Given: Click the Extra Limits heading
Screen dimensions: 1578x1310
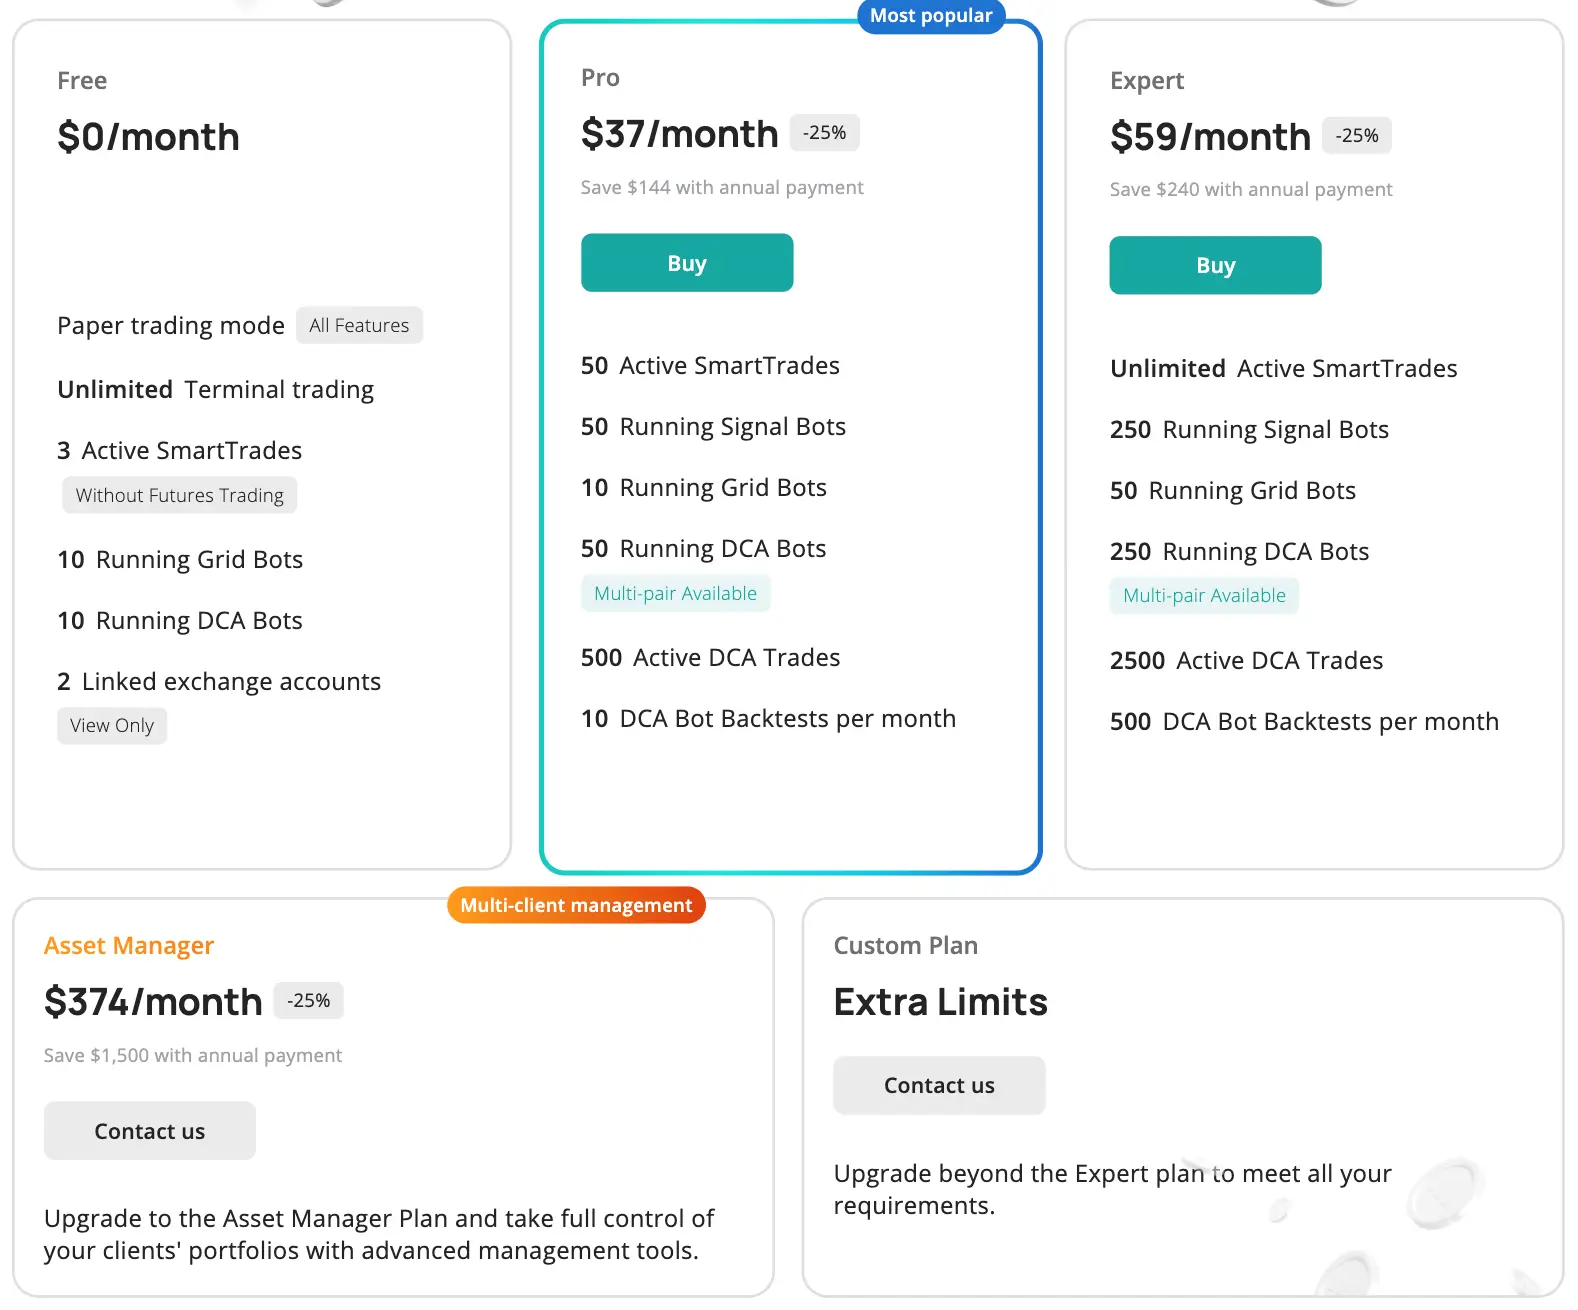Looking at the screenshot, I should click(x=940, y=1002).
